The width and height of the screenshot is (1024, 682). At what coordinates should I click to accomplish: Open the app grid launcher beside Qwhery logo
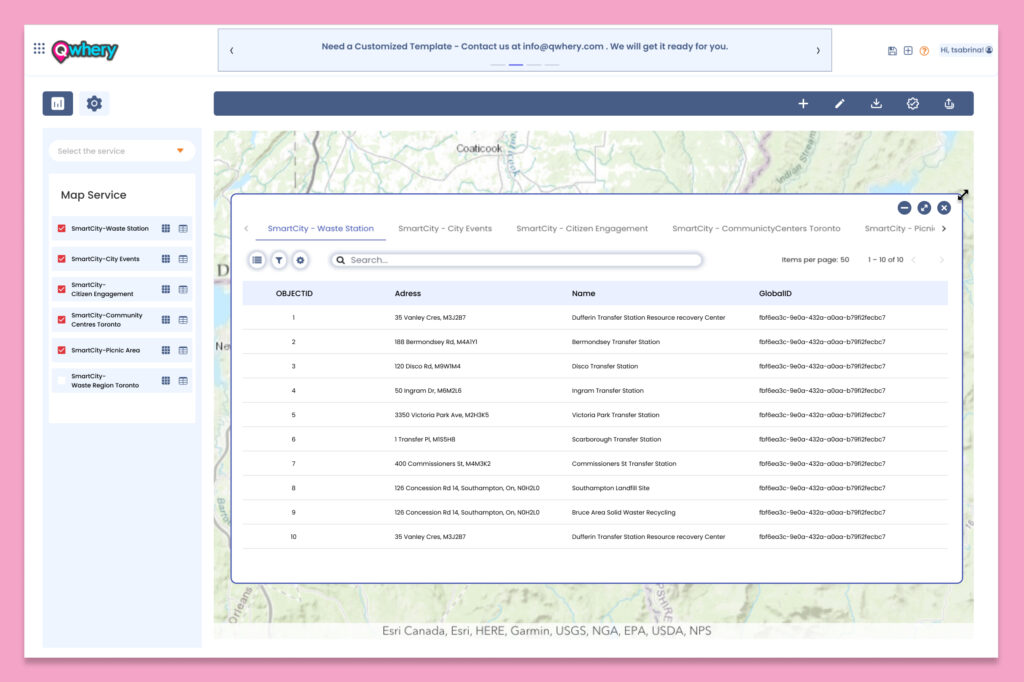39,49
